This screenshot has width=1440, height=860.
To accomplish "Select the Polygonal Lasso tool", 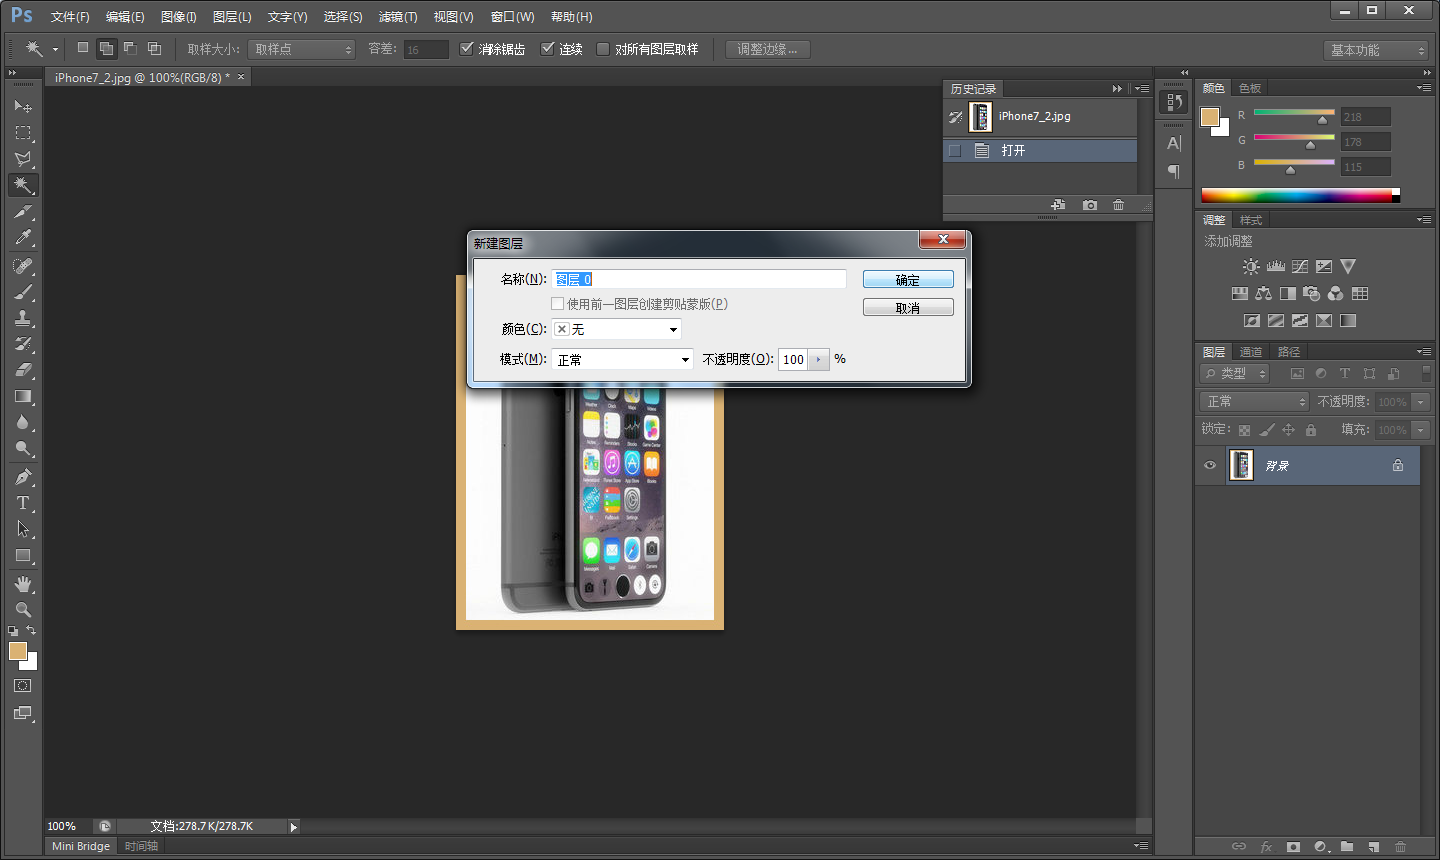I will 23,159.
